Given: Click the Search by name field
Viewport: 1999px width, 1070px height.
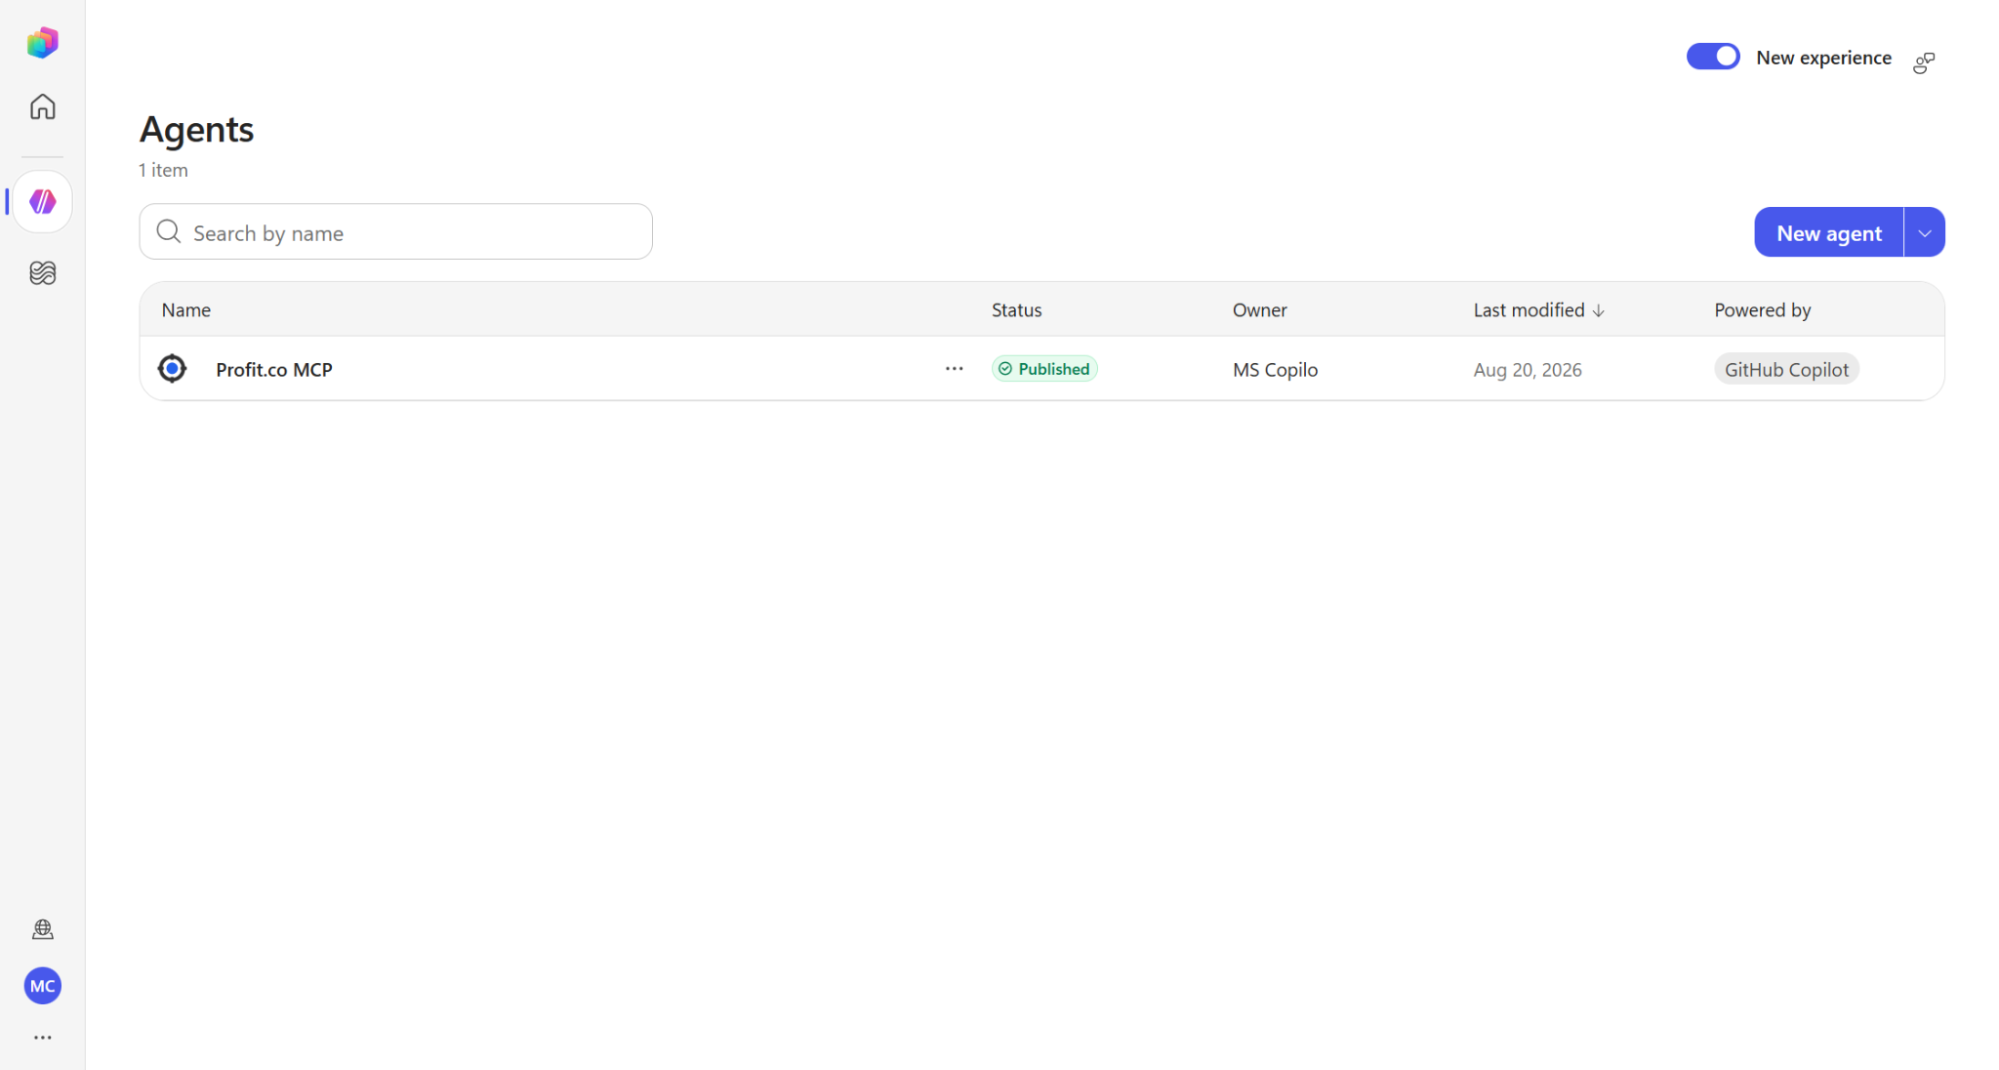Looking at the screenshot, I should pyautogui.click(x=396, y=232).
